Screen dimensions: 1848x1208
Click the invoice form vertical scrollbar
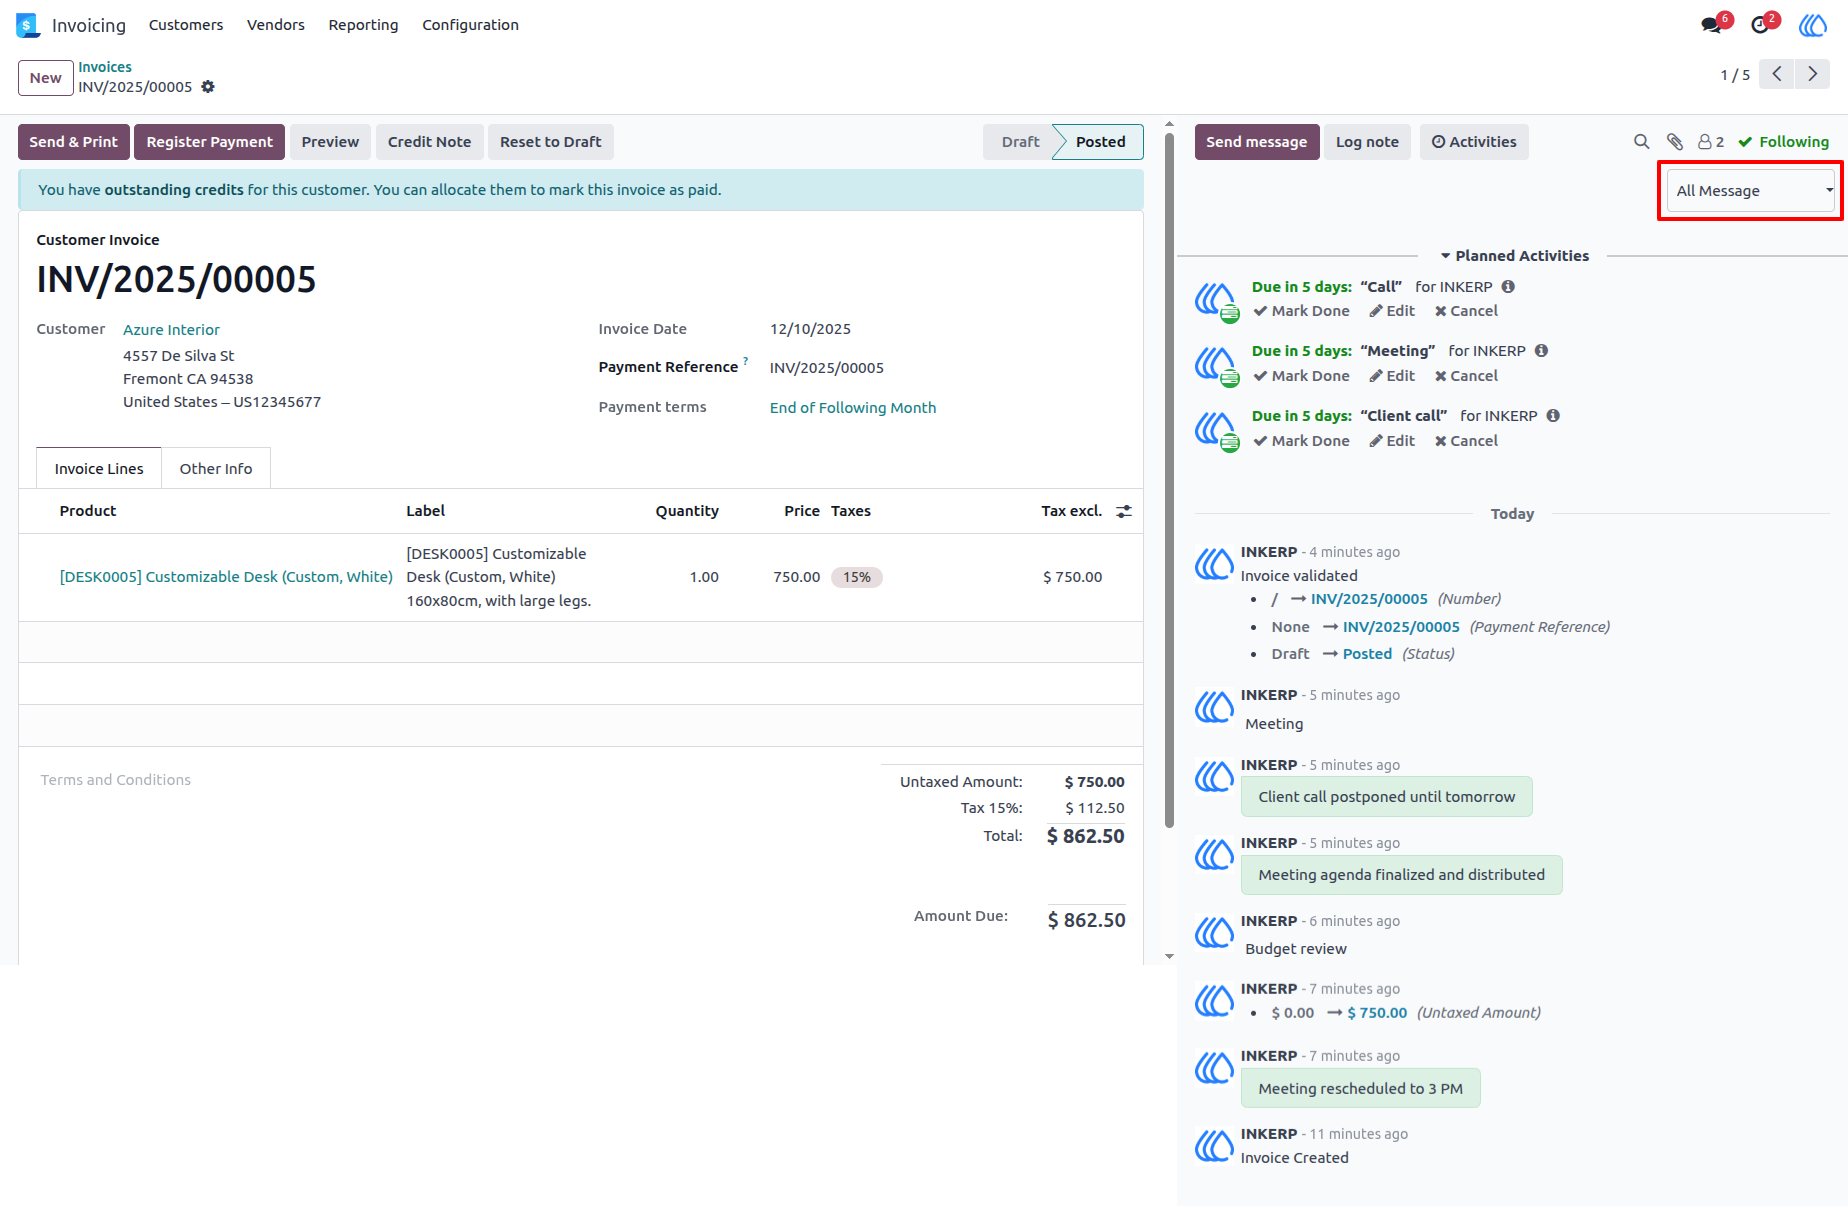pos(1169,480)
